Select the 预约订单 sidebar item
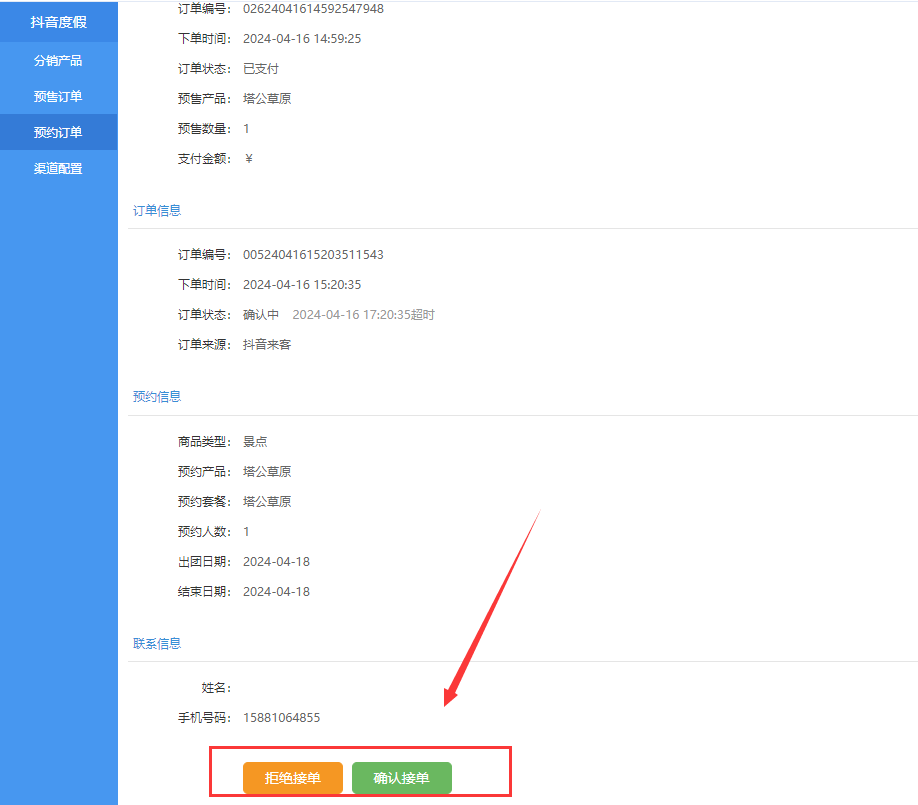918x805 pixels. click(58, 132)
